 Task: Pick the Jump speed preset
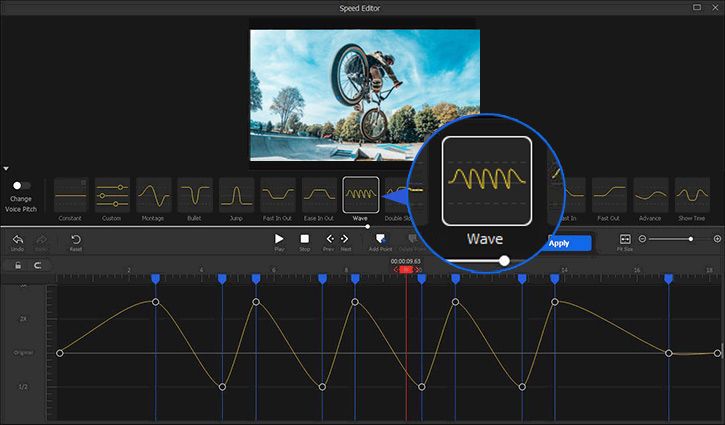[x=236, y=194]
